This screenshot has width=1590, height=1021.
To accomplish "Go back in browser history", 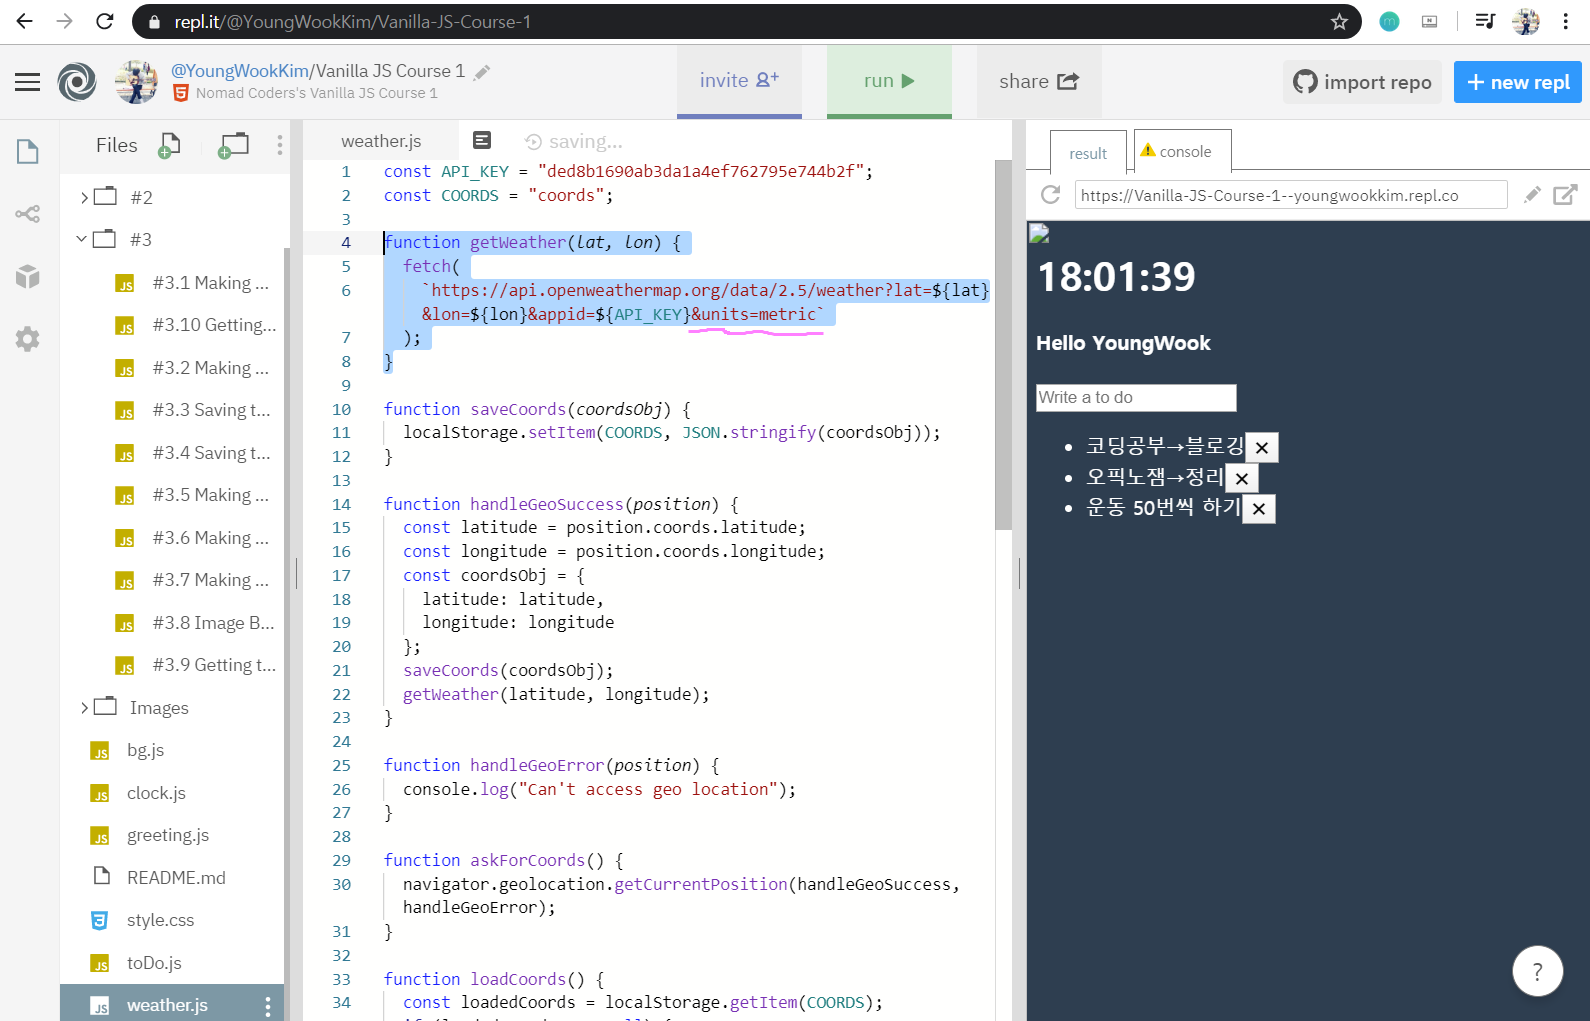I will (25, 21).
